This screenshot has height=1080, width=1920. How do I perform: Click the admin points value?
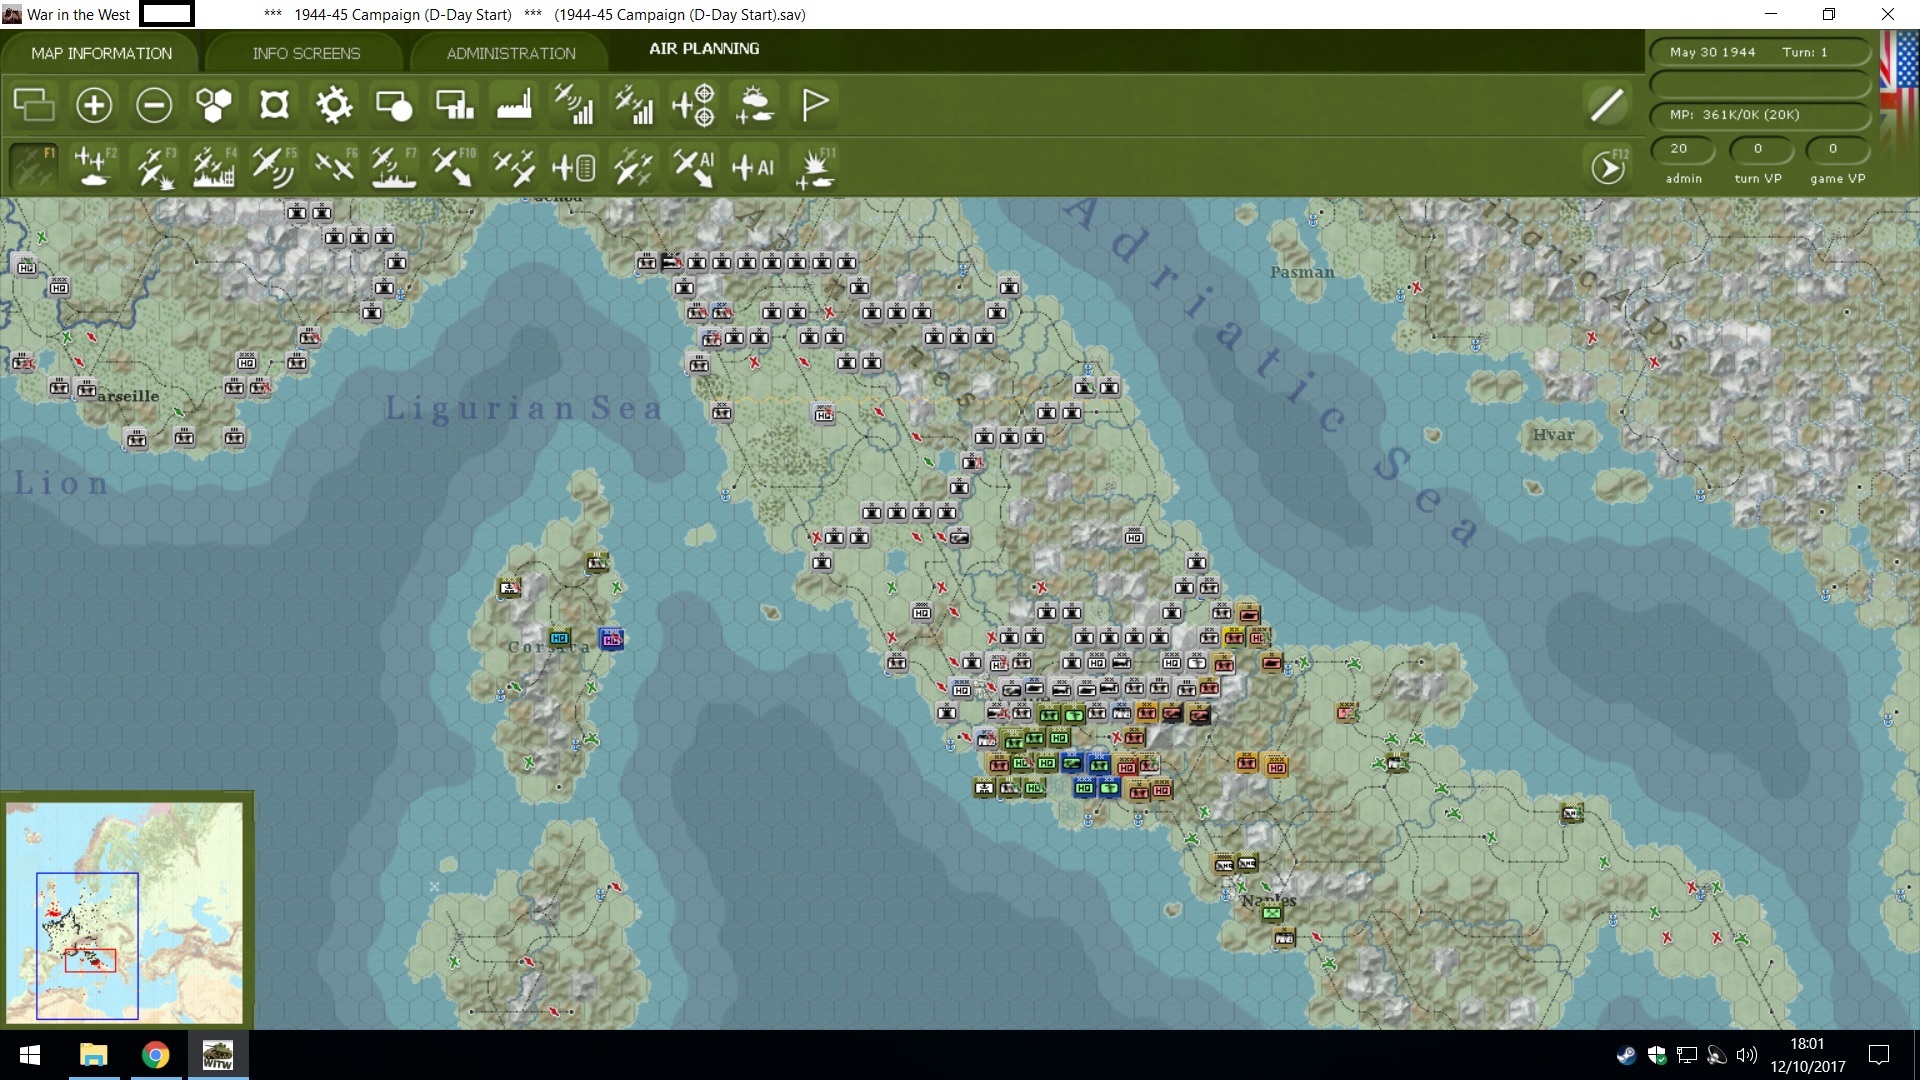[1682, 149]
